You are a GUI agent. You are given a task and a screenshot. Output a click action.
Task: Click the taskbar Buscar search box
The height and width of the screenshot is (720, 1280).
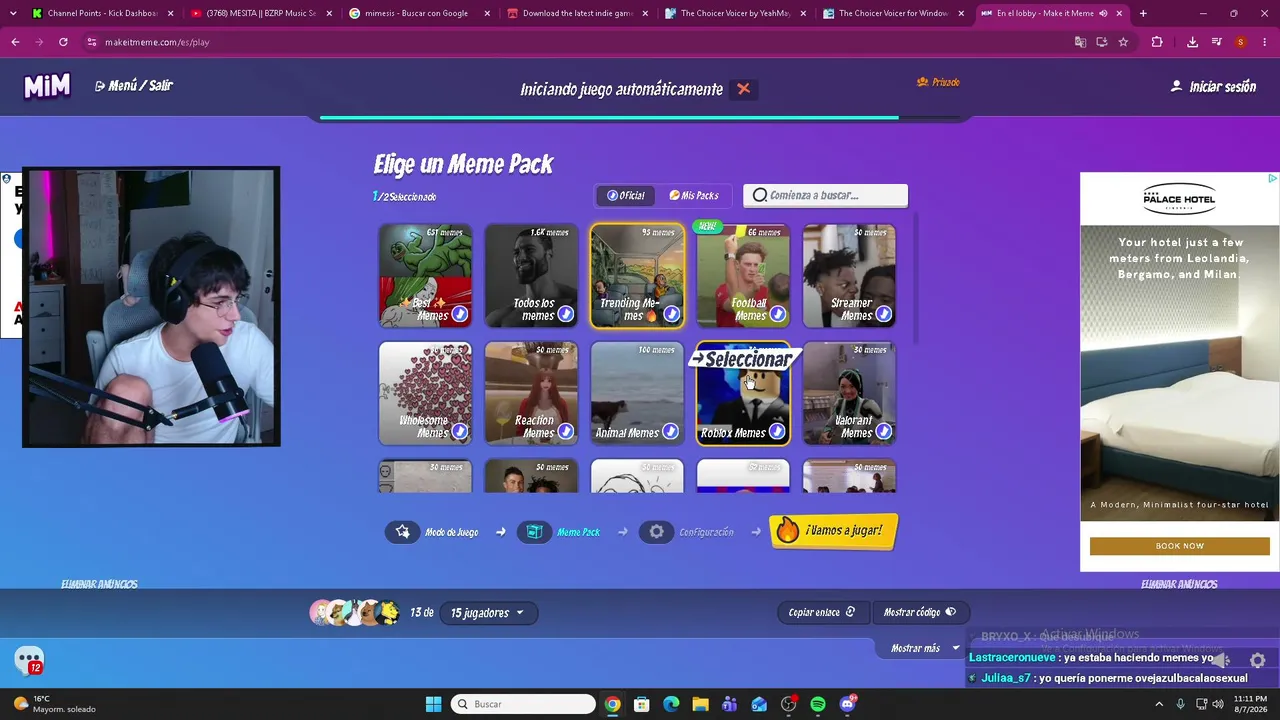tap(524, 704)
